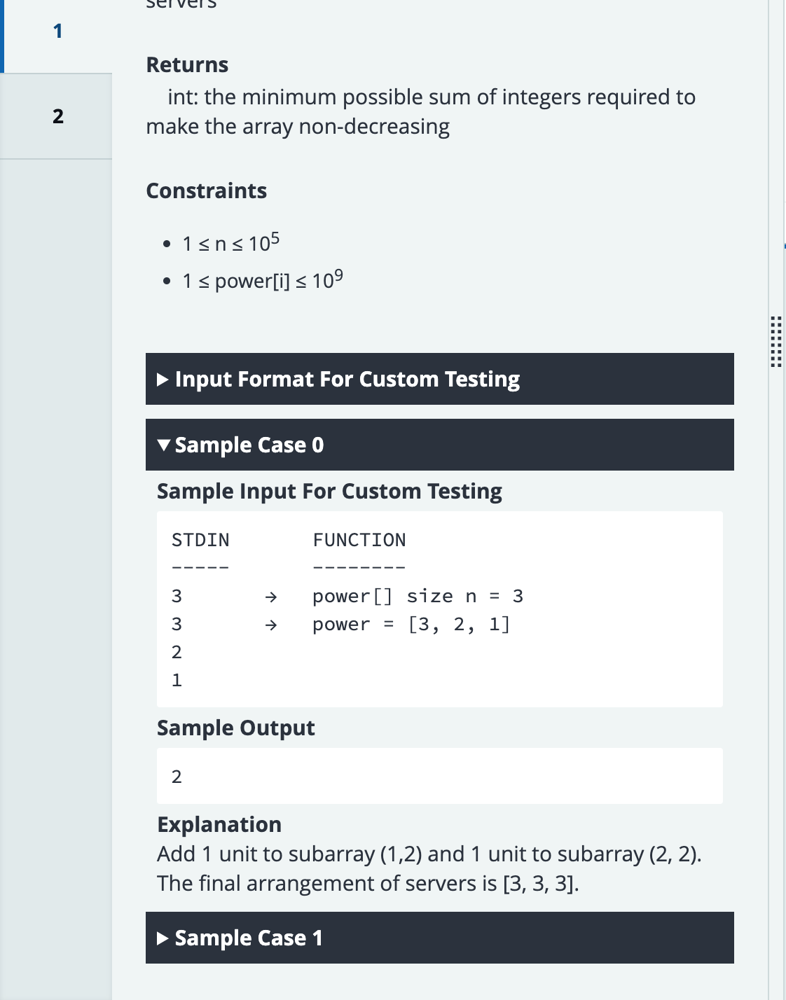Click the Sample Input For Custom Testing heading
786x1000 pixels.
coord(329,492)
